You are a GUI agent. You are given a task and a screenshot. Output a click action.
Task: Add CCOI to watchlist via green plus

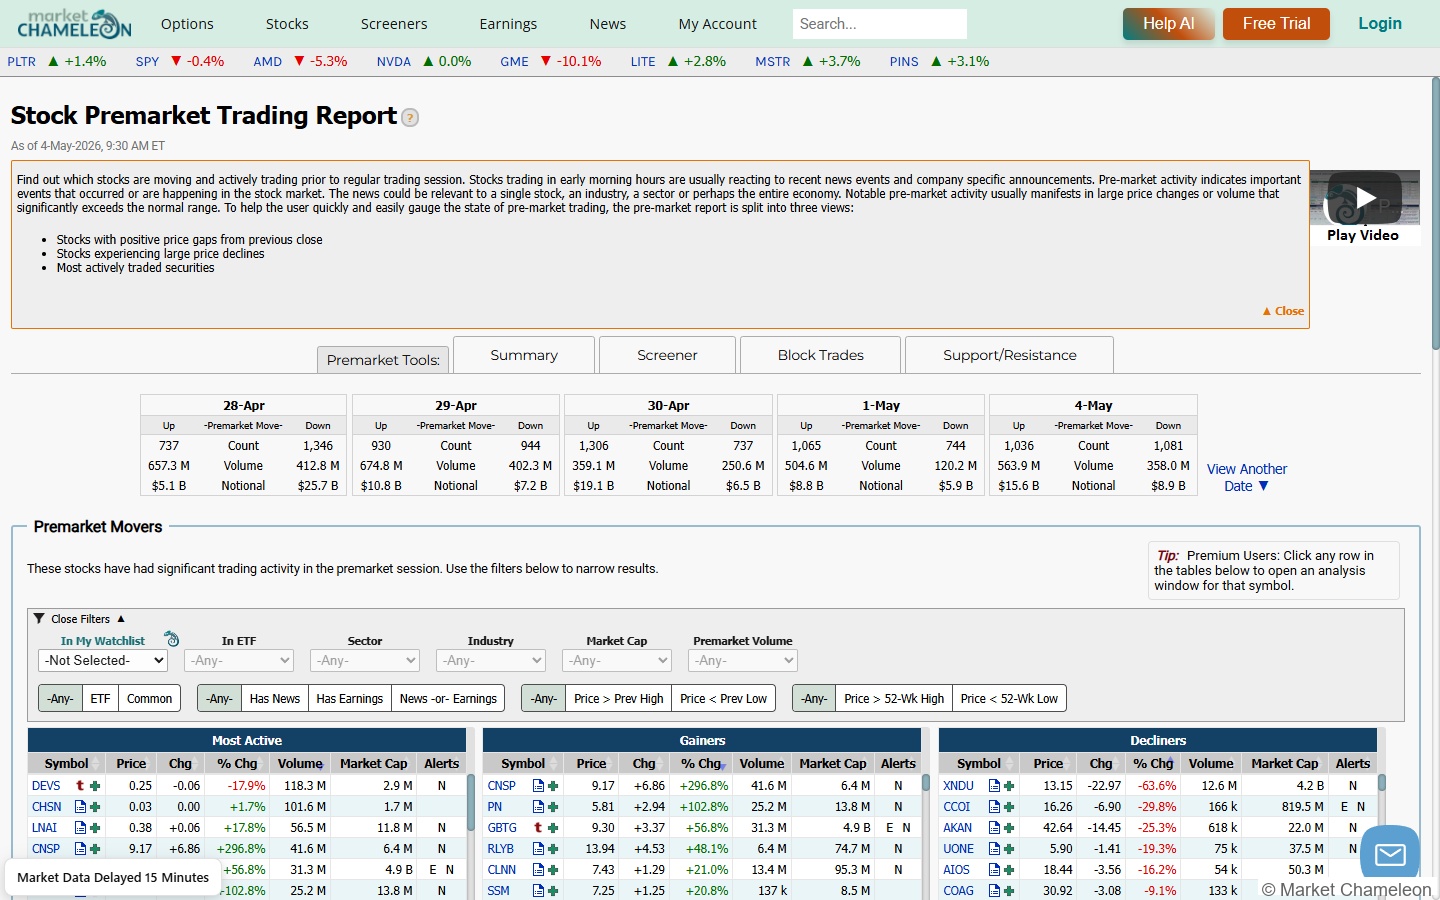click(x=1009, y=807)
